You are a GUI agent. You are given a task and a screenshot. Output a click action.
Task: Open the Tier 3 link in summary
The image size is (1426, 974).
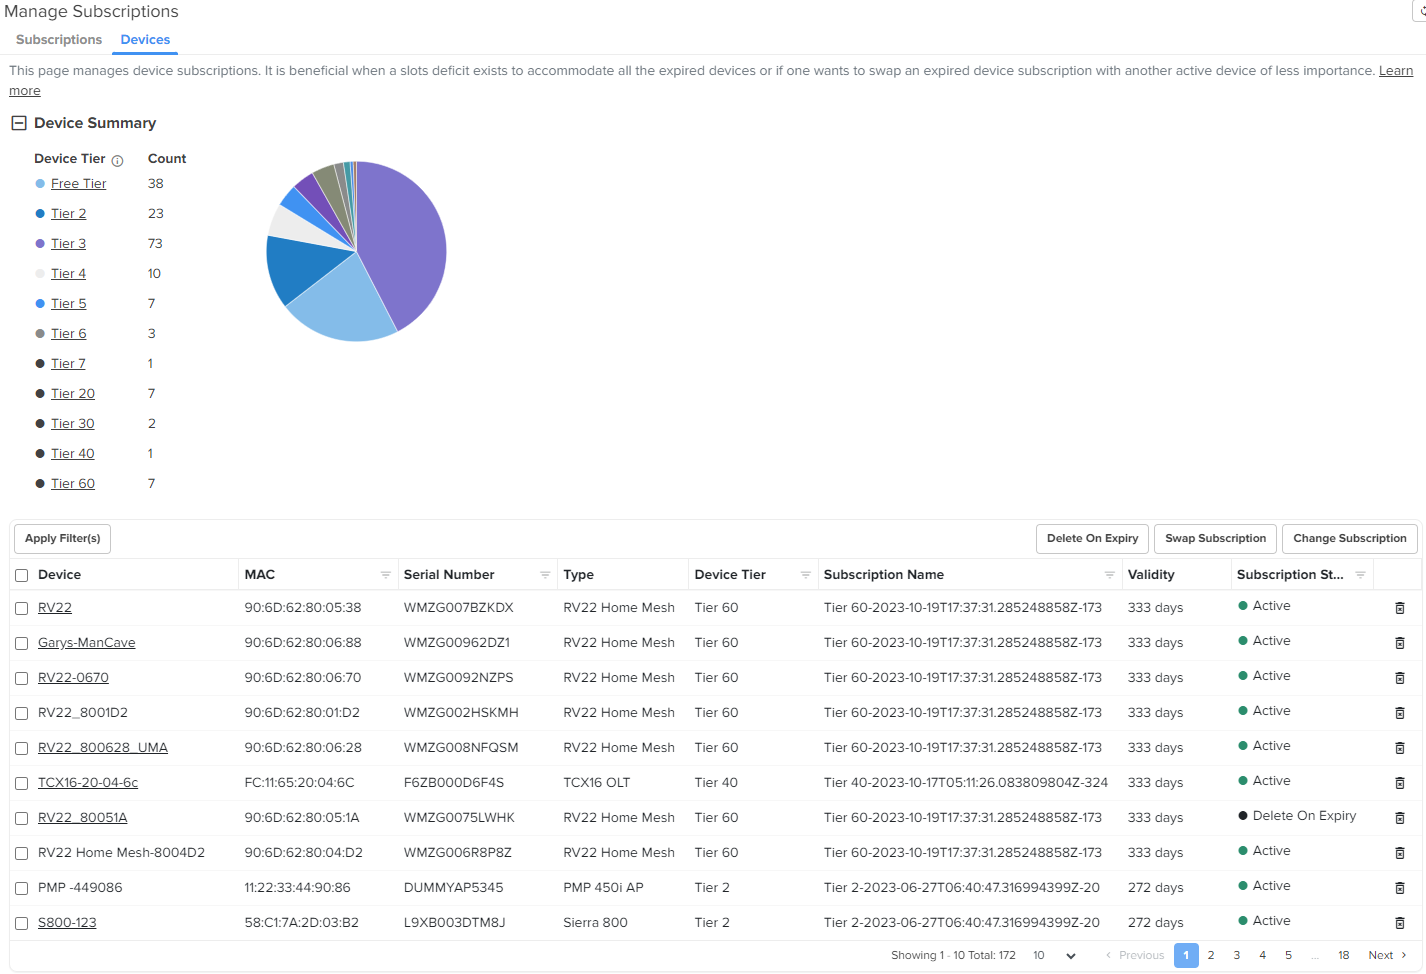click(68, 244)
